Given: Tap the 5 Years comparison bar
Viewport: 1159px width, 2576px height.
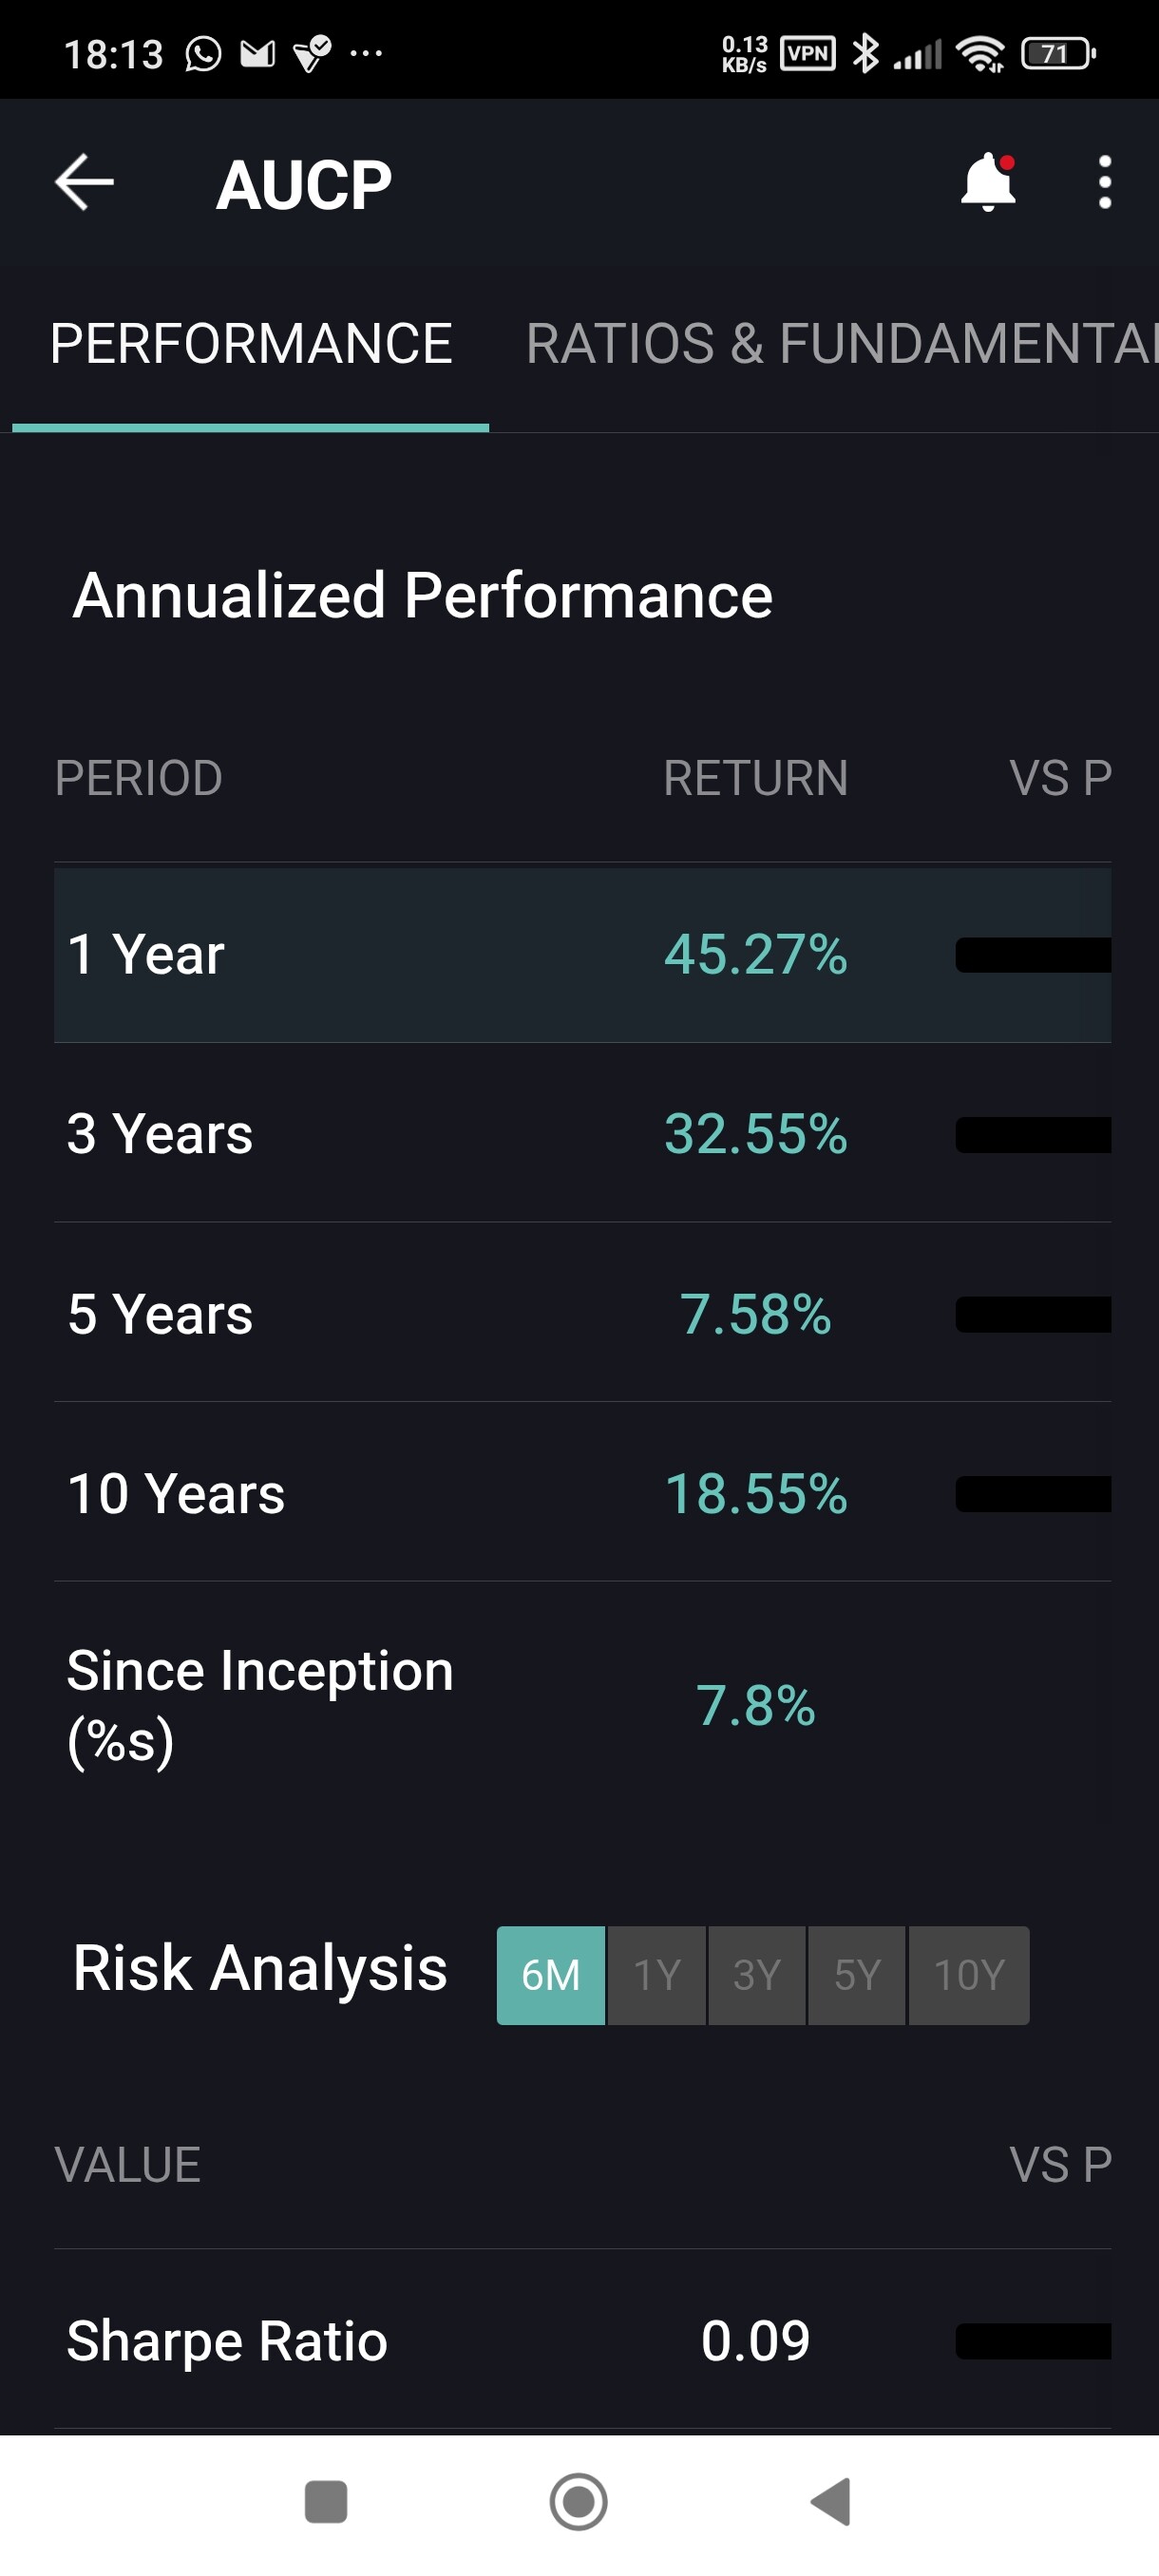Looking at the screenshot, I should click(1033, 1314).
